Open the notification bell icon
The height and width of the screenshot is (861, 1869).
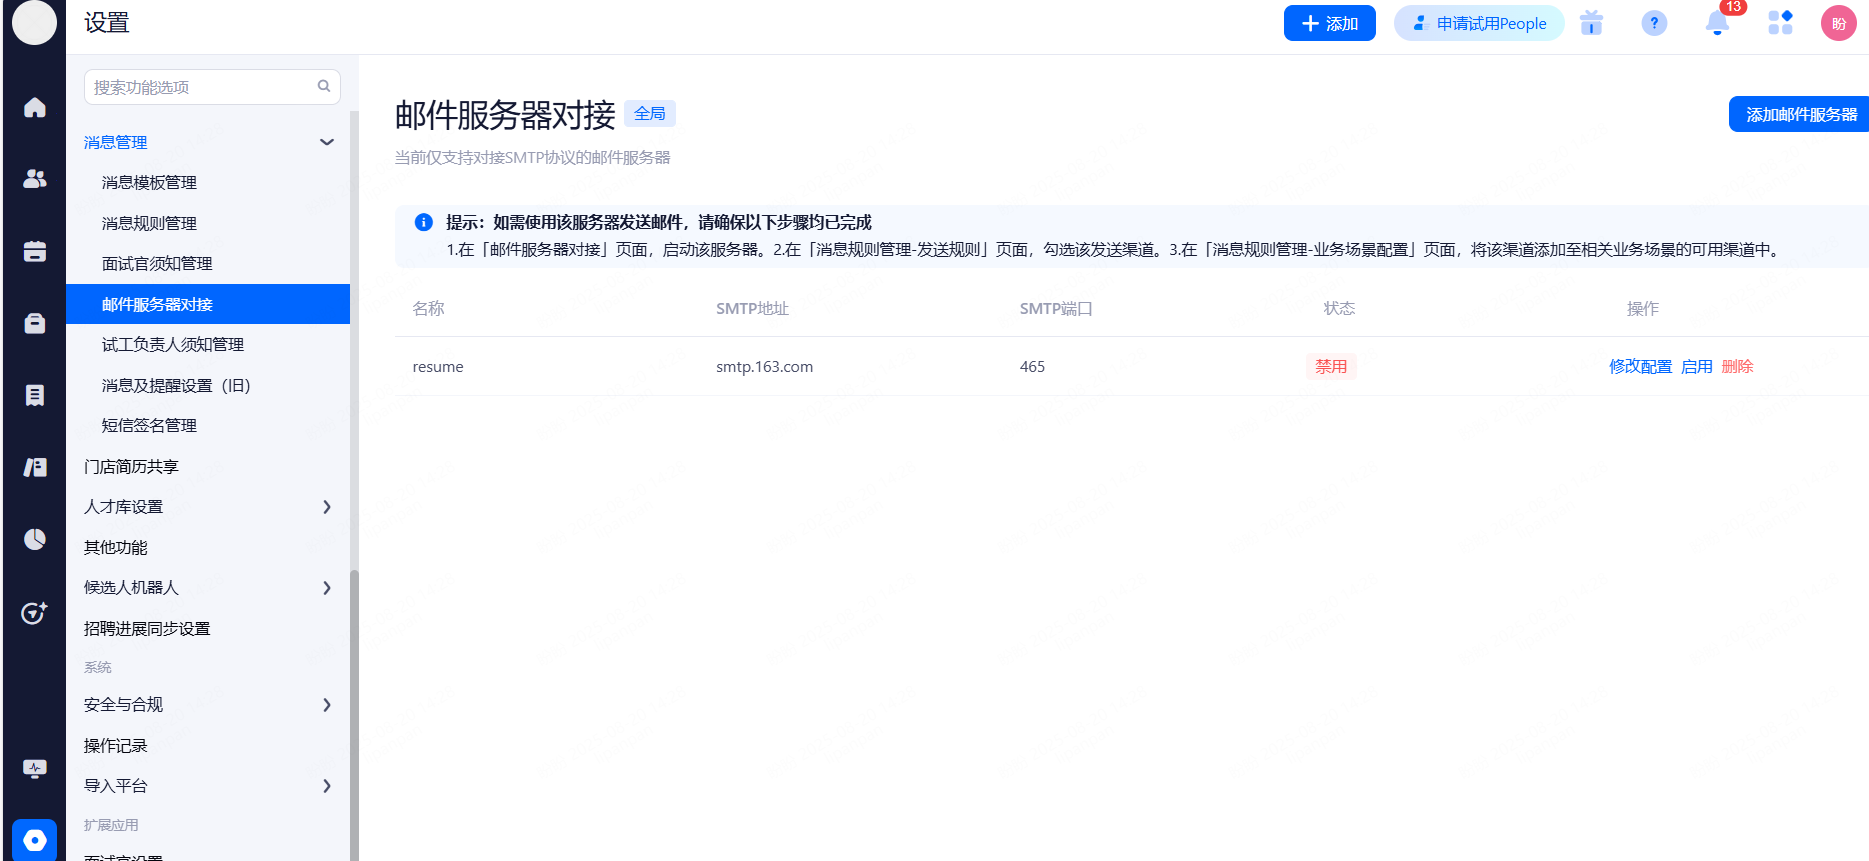[x=1717, y=24]
